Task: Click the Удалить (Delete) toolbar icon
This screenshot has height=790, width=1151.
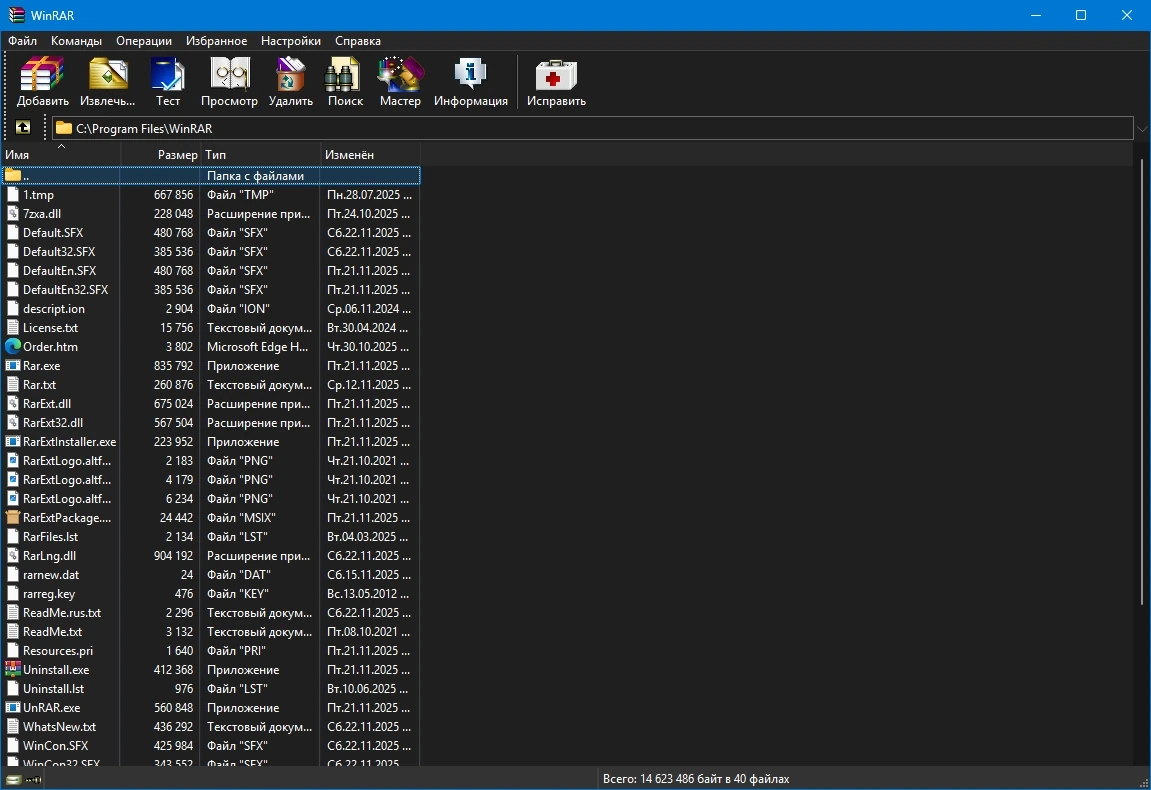Action: coord(291,81)
